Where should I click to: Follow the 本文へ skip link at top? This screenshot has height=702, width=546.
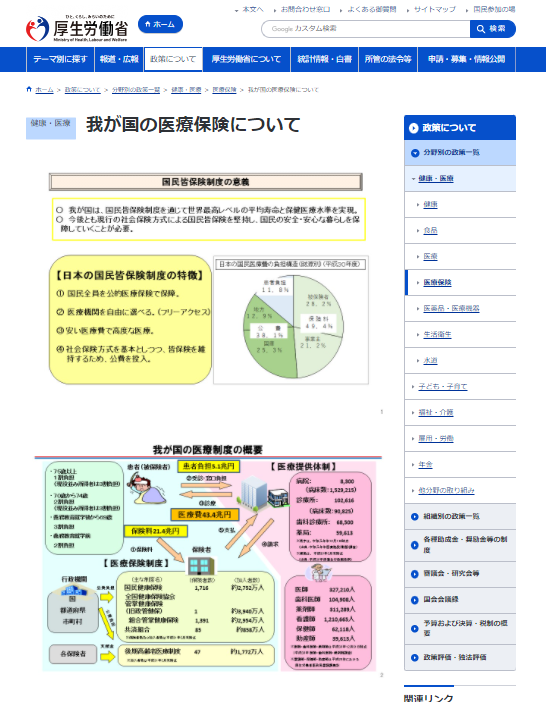pyautogui.click(x=250, y=9)
